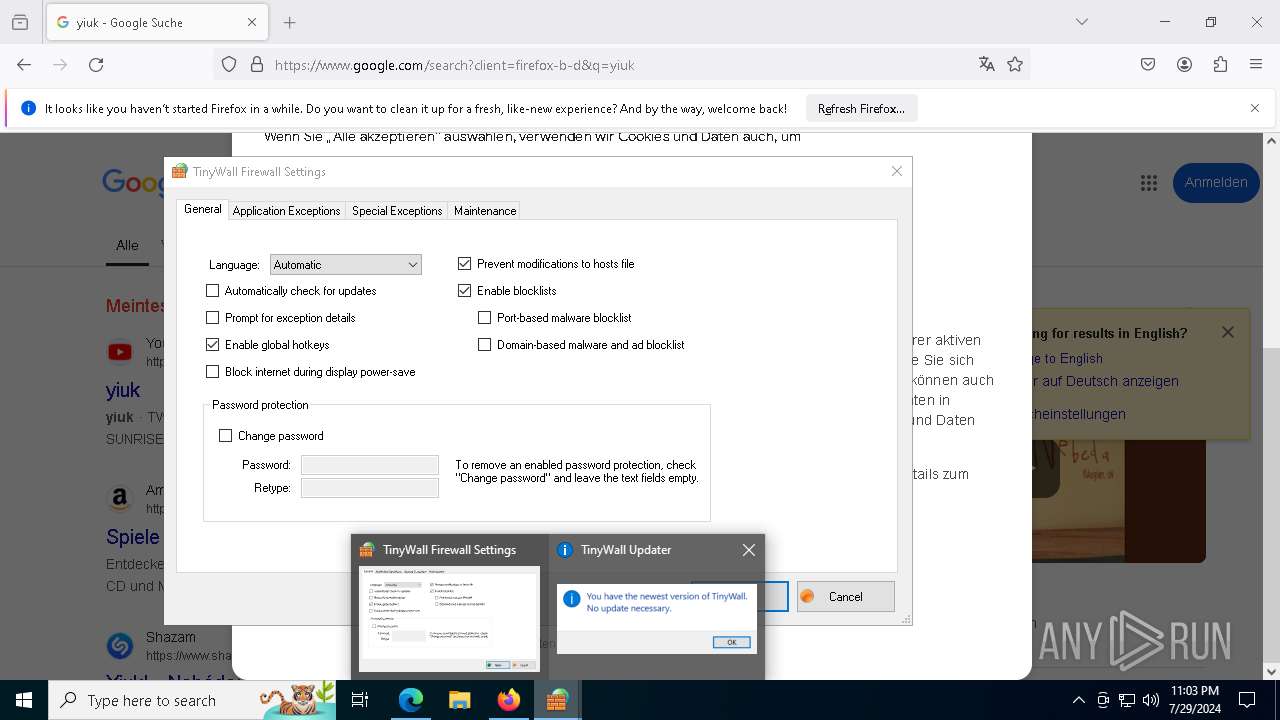
Task: Open Task View on the taskbar
Action: [360, 700]
